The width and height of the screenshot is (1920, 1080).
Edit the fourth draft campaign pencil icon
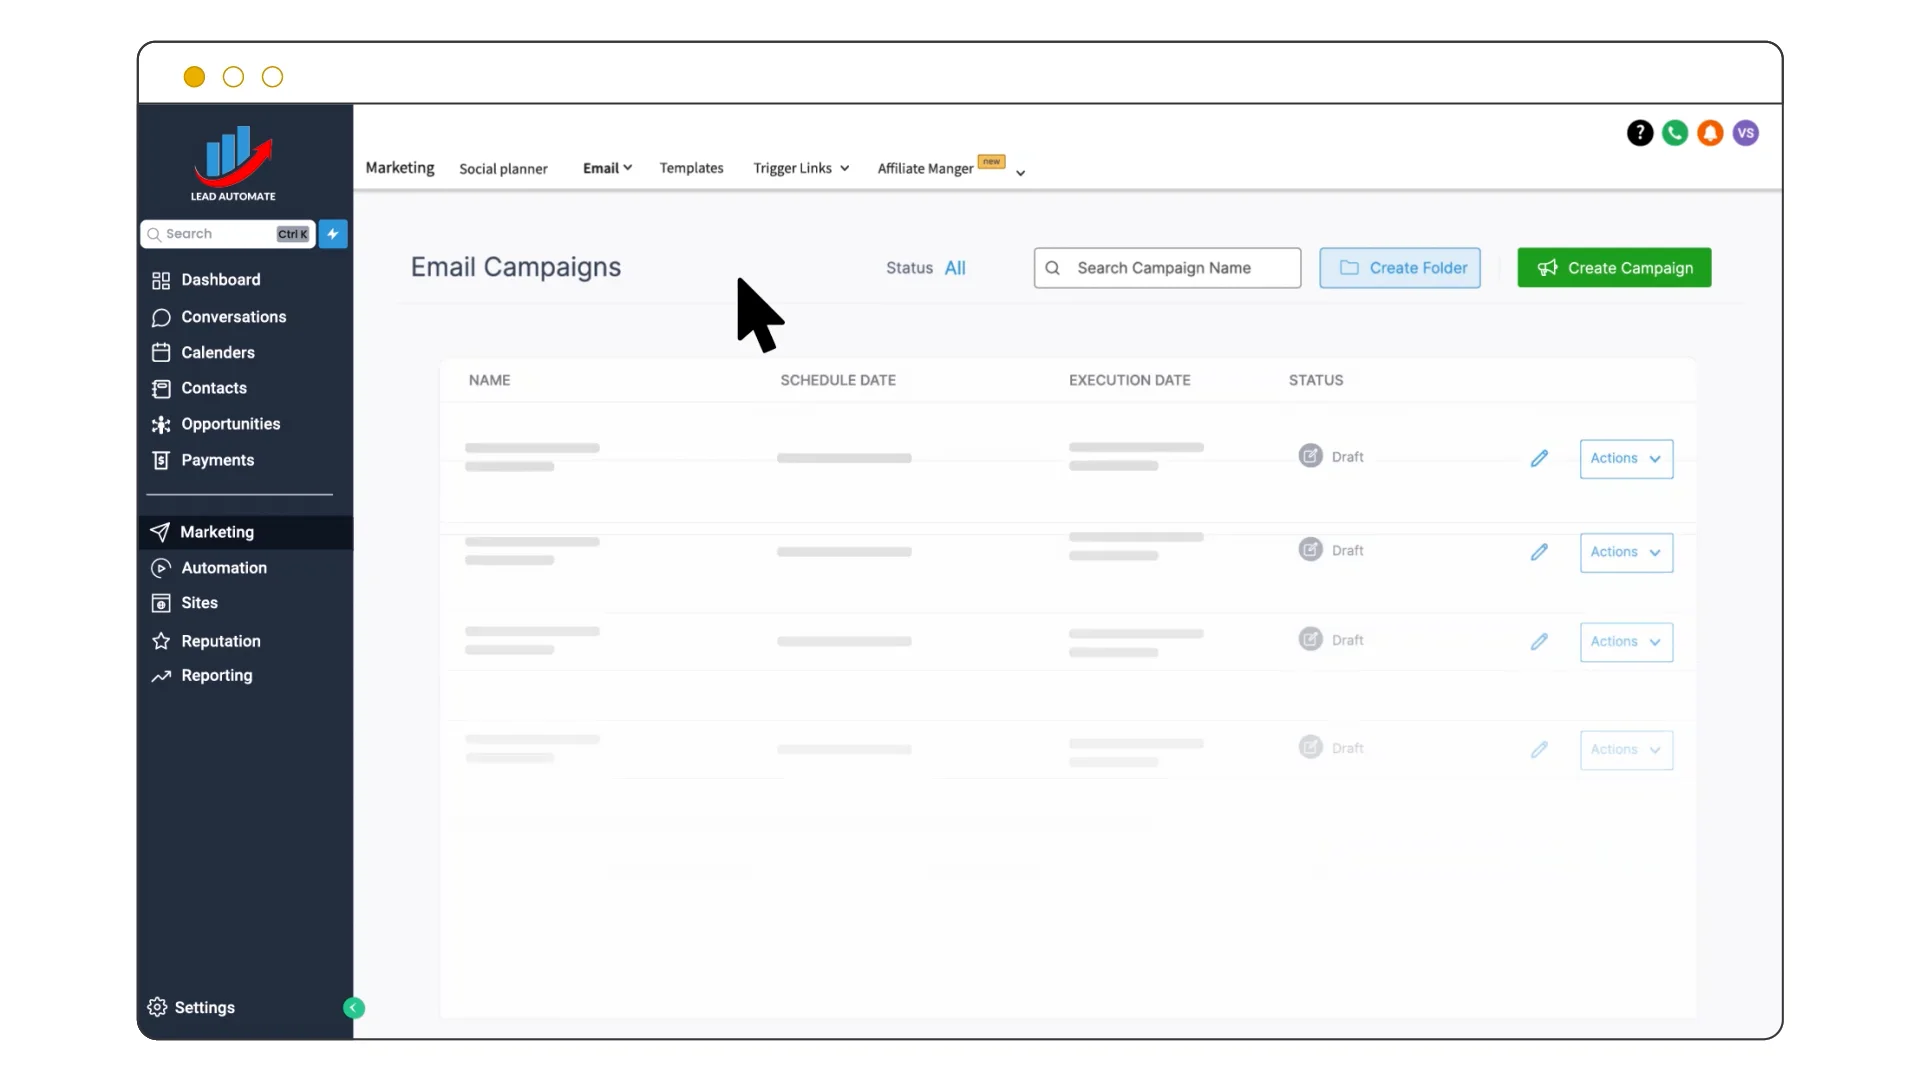(1539, 750)
